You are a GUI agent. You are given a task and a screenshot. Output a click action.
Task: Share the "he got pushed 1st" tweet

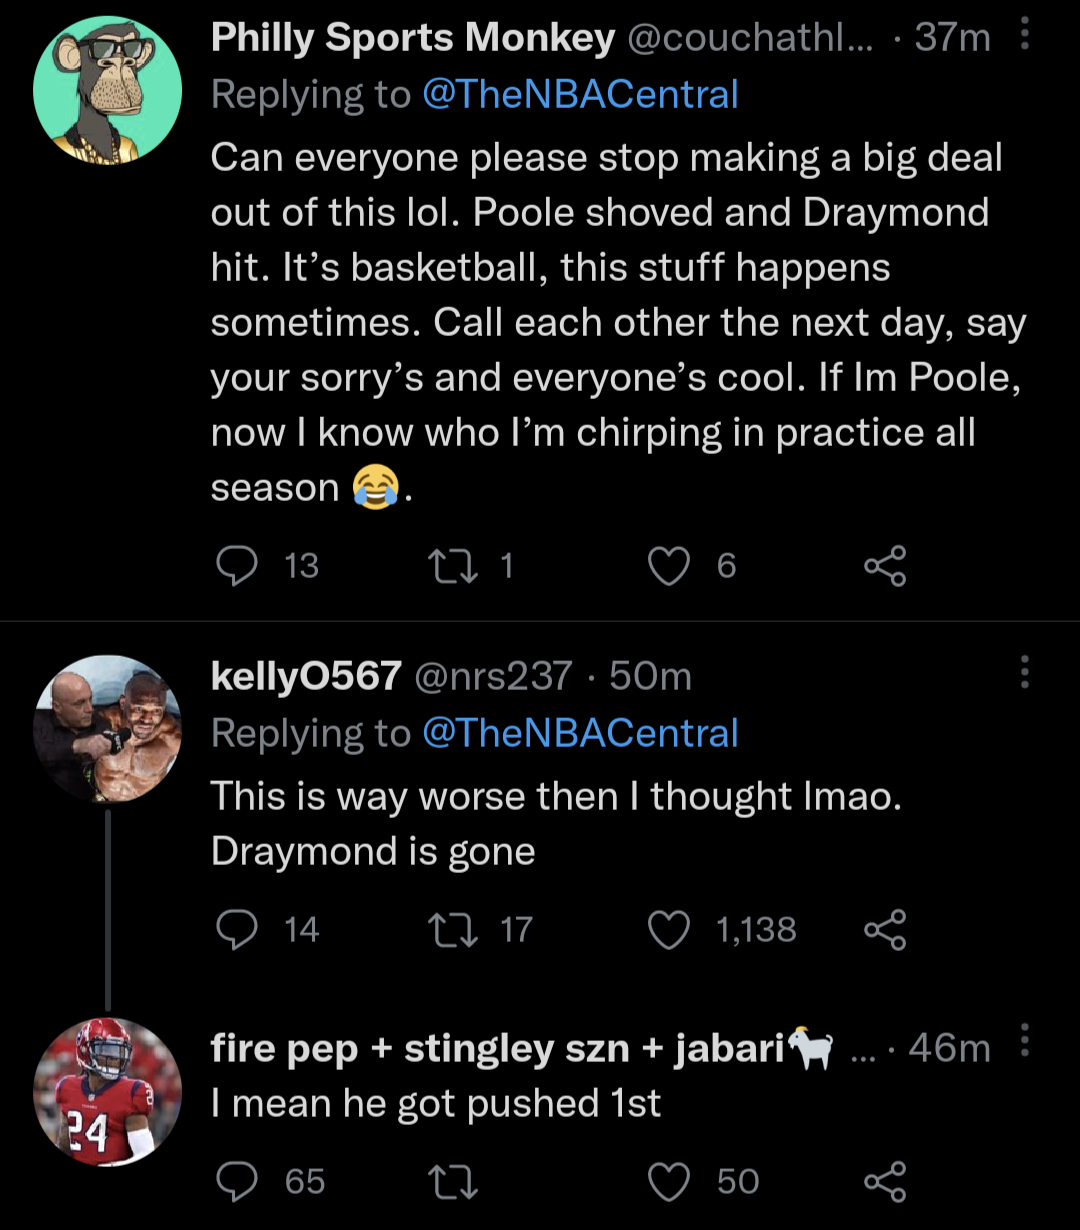(885, 1182)
